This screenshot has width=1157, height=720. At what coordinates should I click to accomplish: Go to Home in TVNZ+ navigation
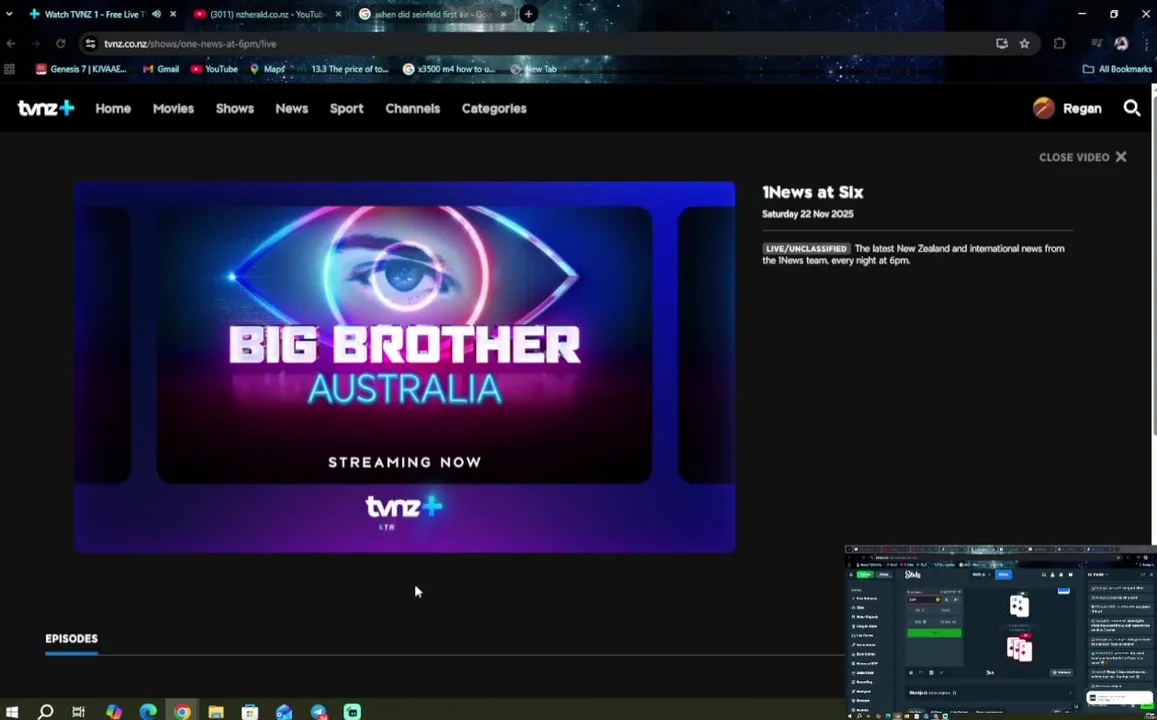113,108
